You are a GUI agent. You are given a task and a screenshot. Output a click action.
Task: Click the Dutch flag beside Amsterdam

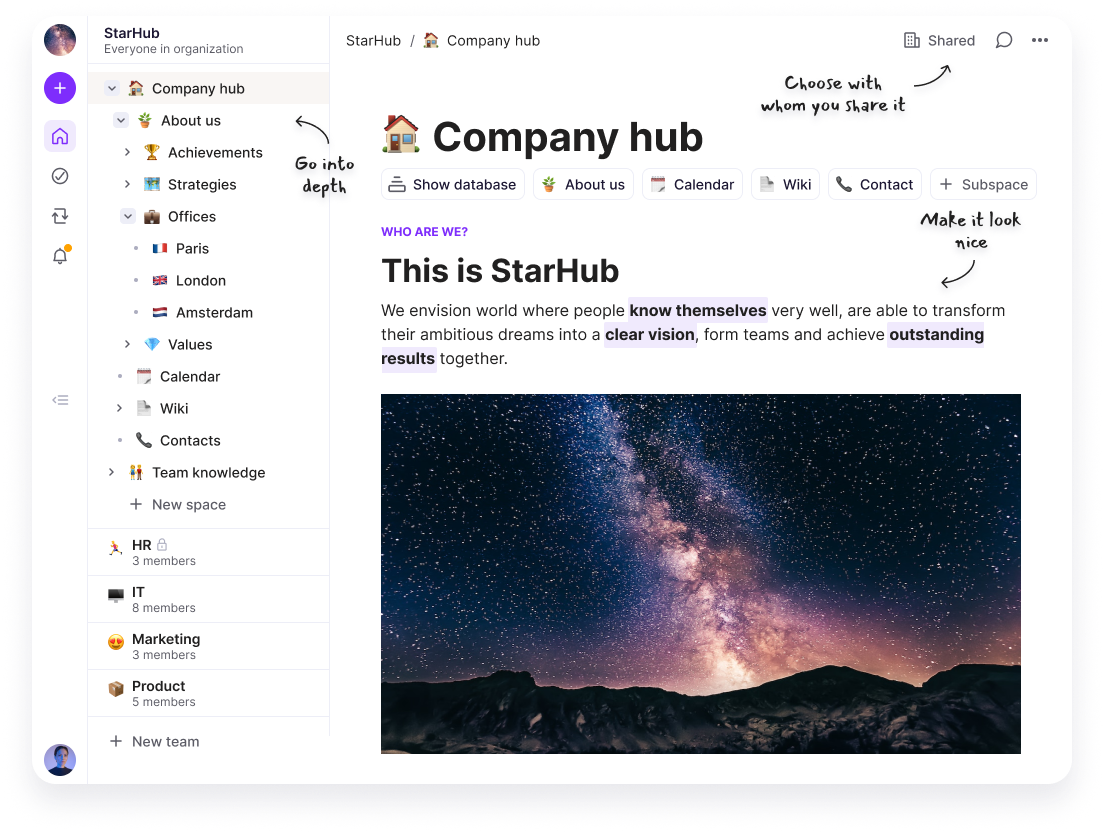[x=160, y=312]
